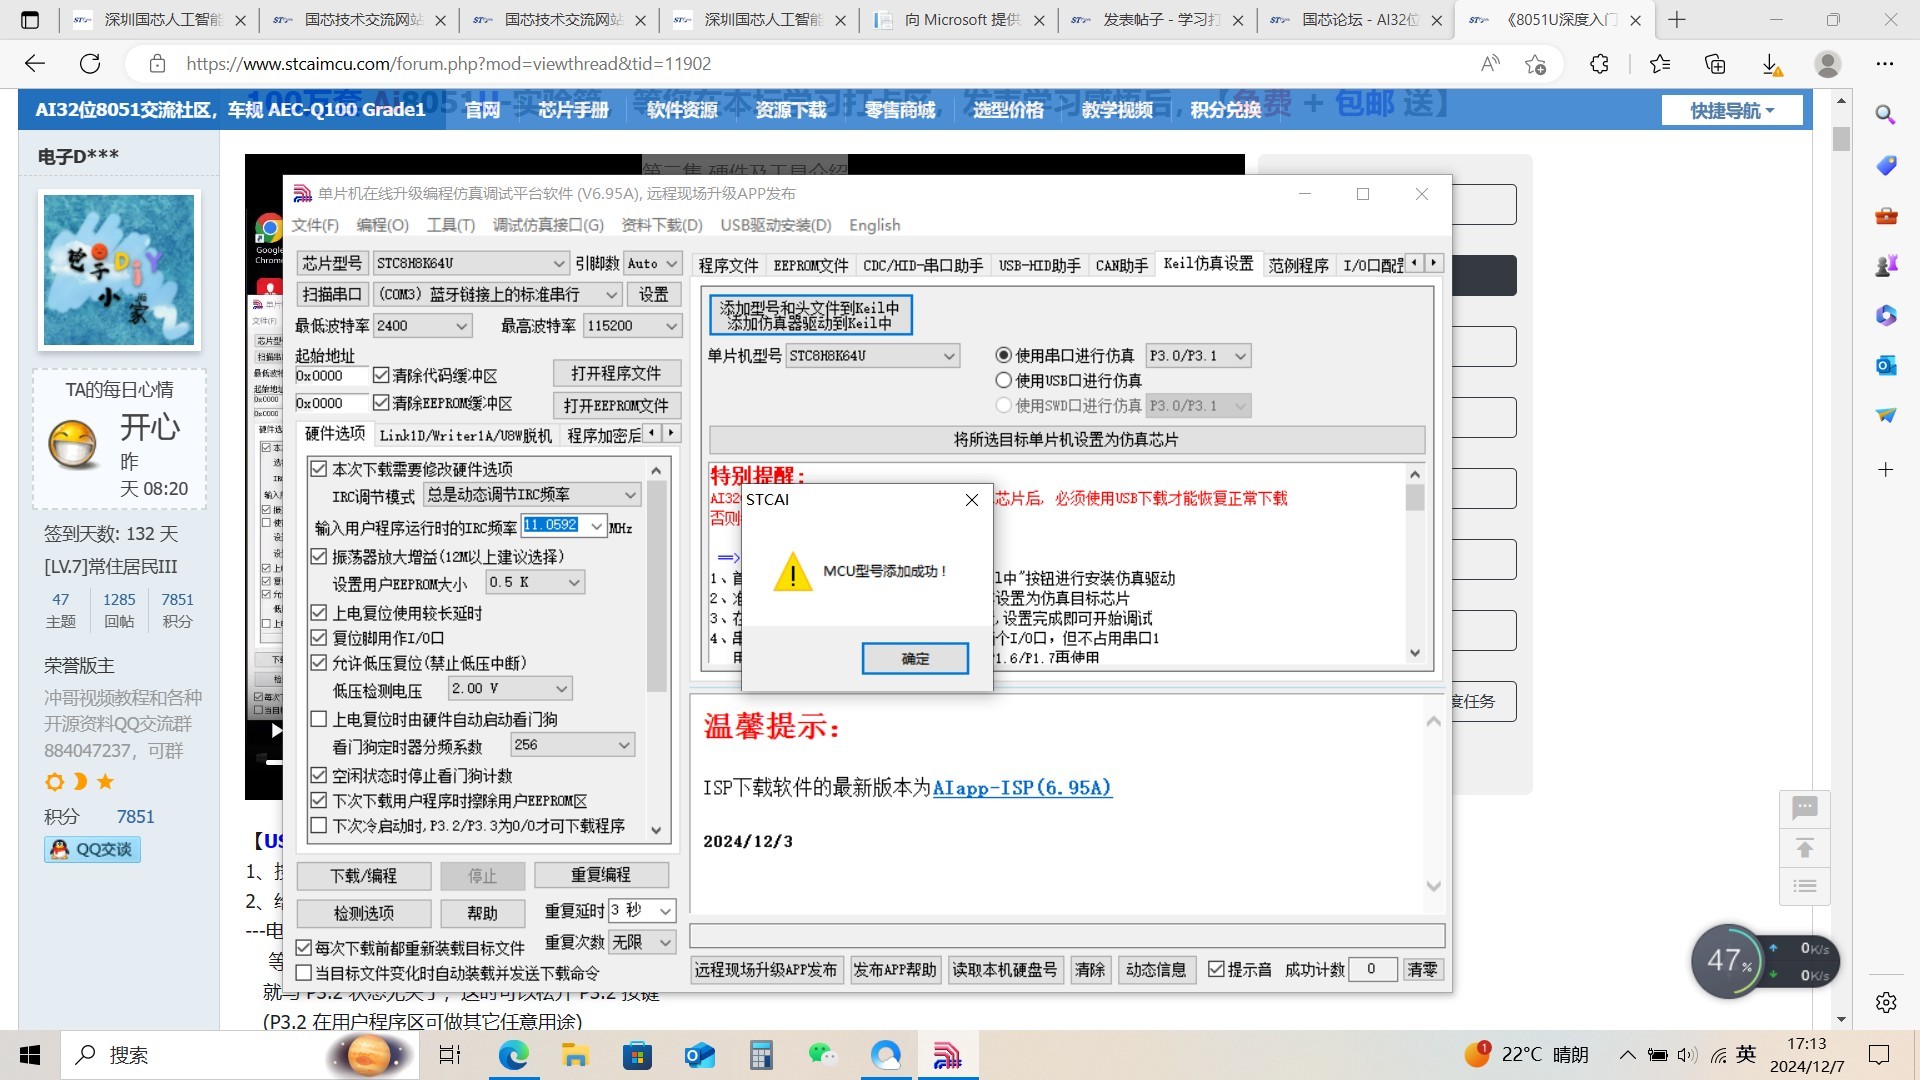
Task: Open Edge settings and more menu
Action: click(1885, 64)
